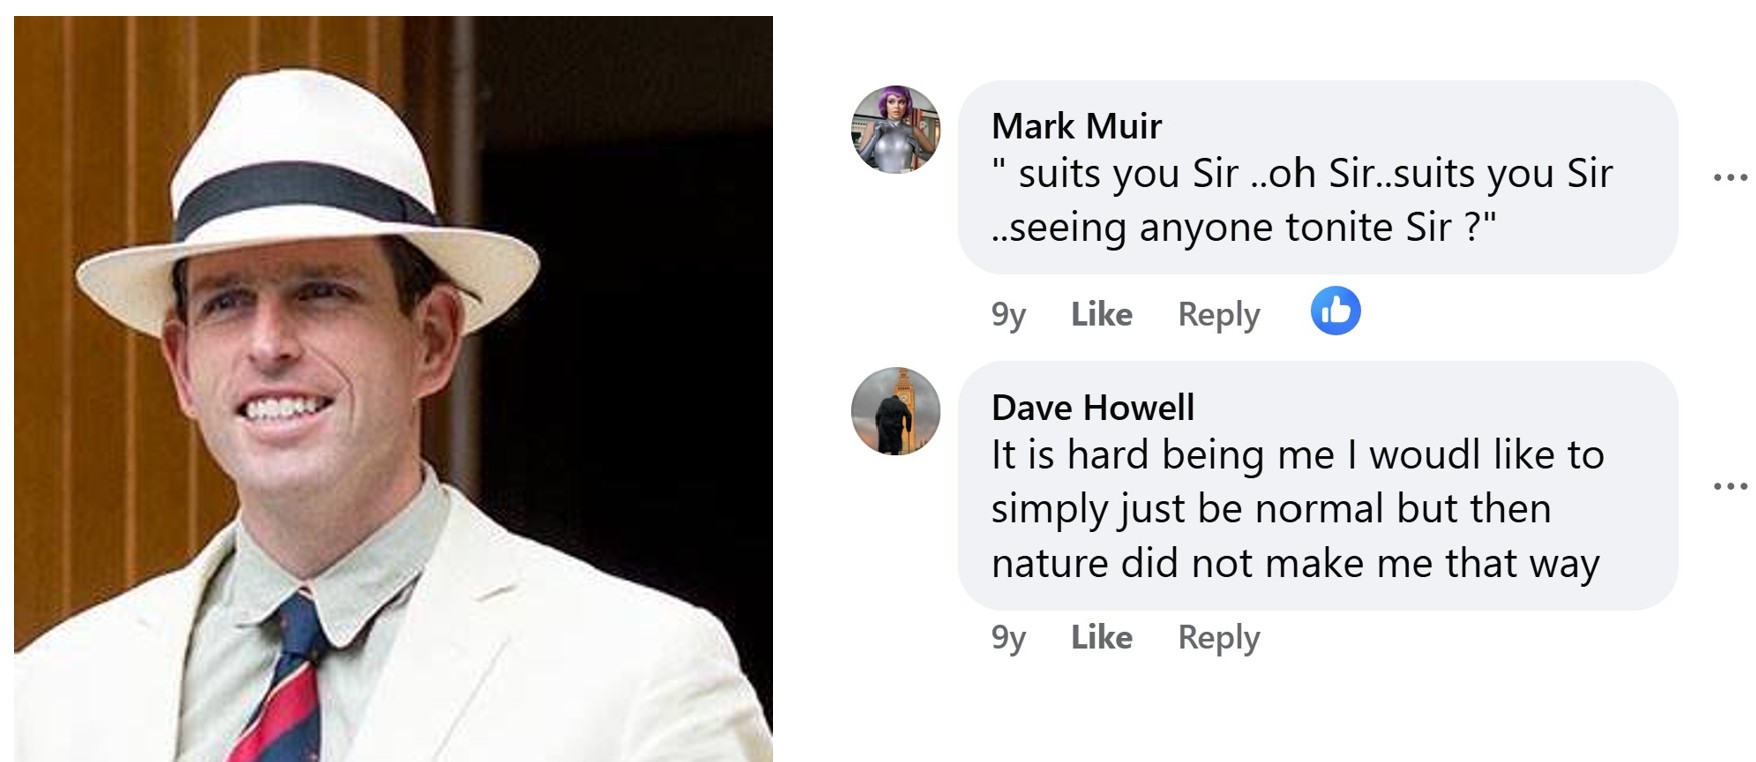The height and width of the screenshot is (762, 1756).
Task: Click "nature did not make me" line
Action: pos(1294,563)
